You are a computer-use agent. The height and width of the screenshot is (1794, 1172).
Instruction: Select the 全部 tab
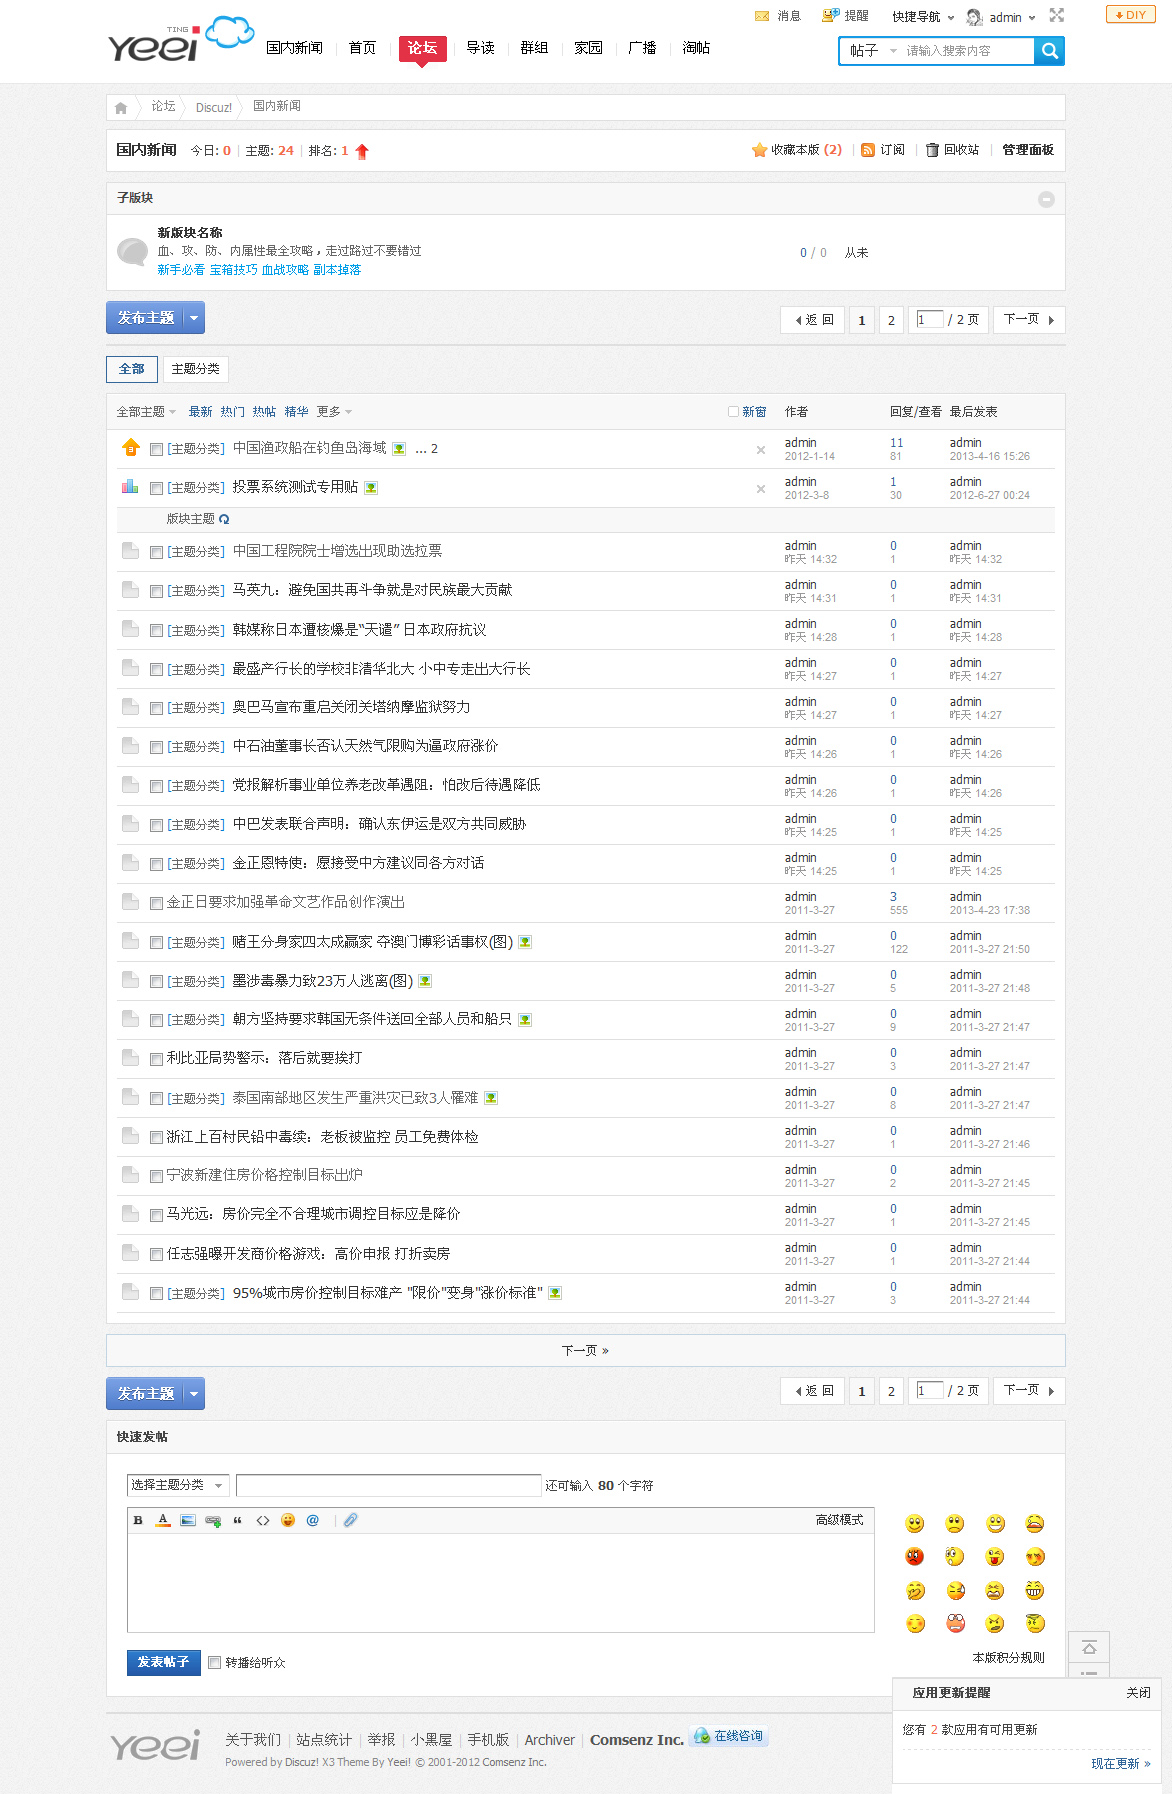point(132,369)
